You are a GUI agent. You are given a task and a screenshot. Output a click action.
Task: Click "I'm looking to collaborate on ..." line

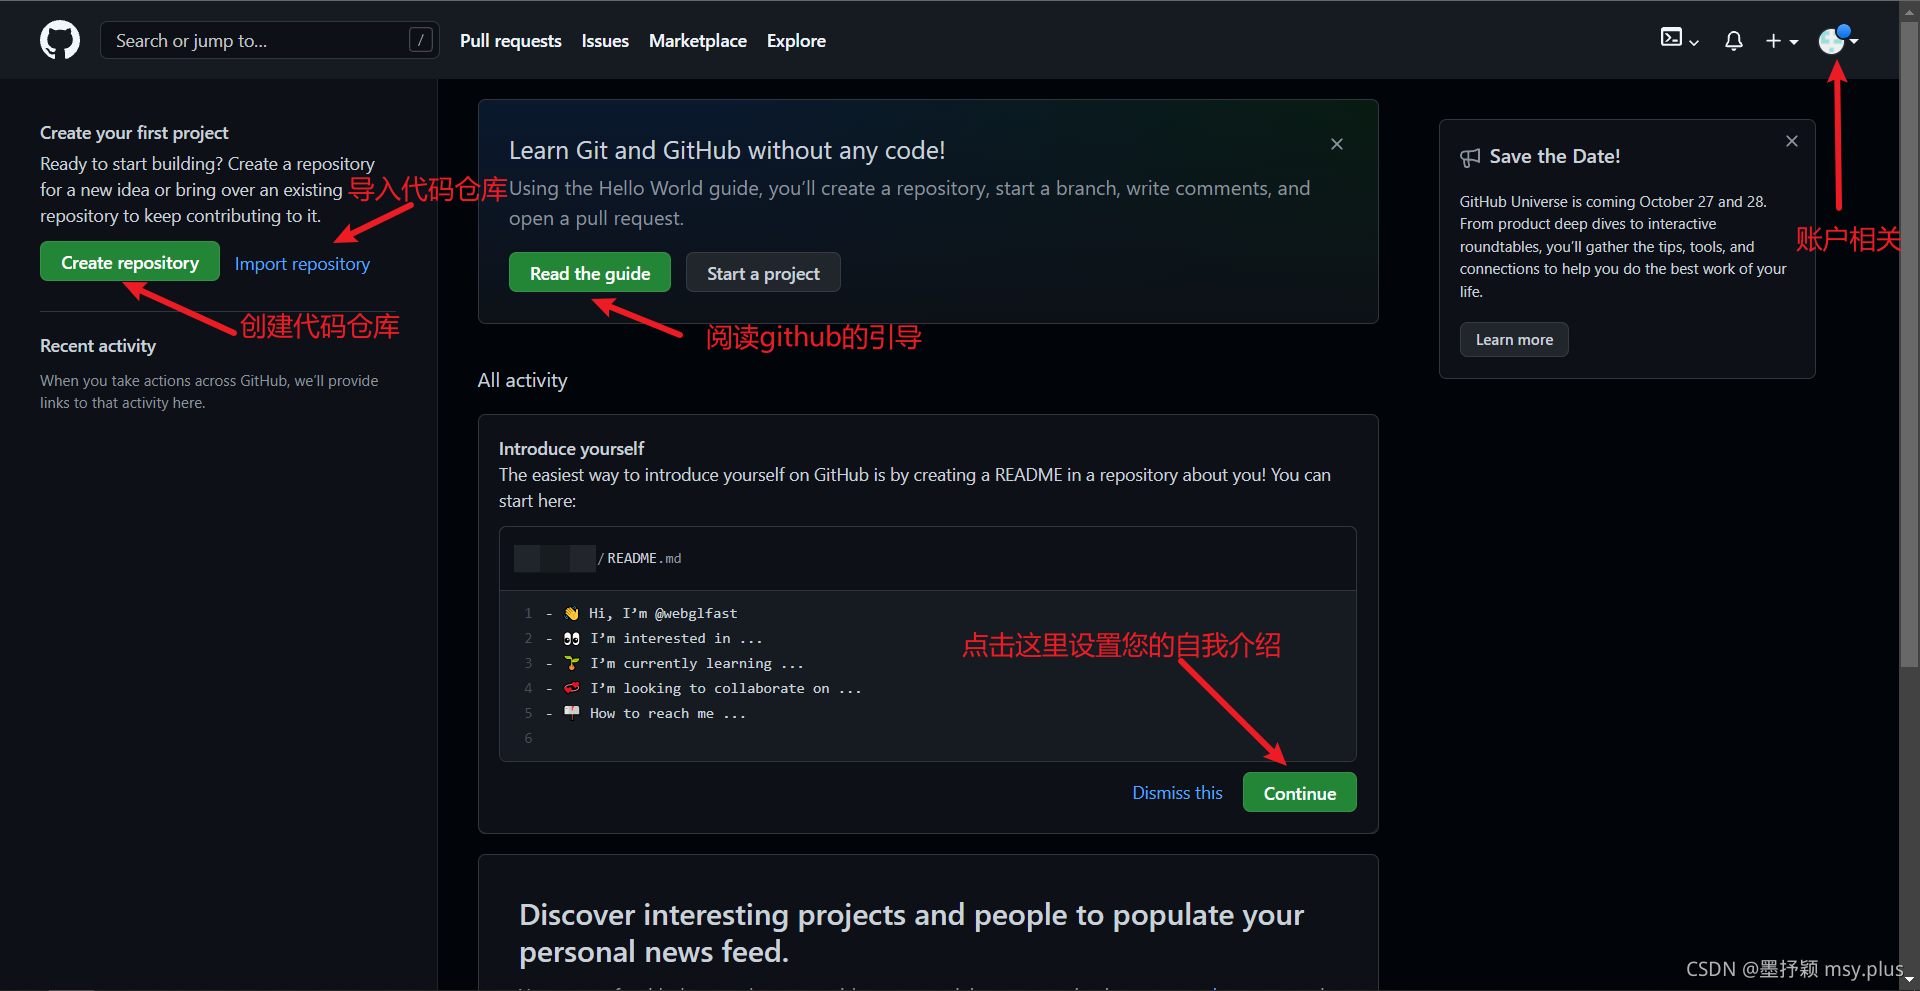coord(726,688)
